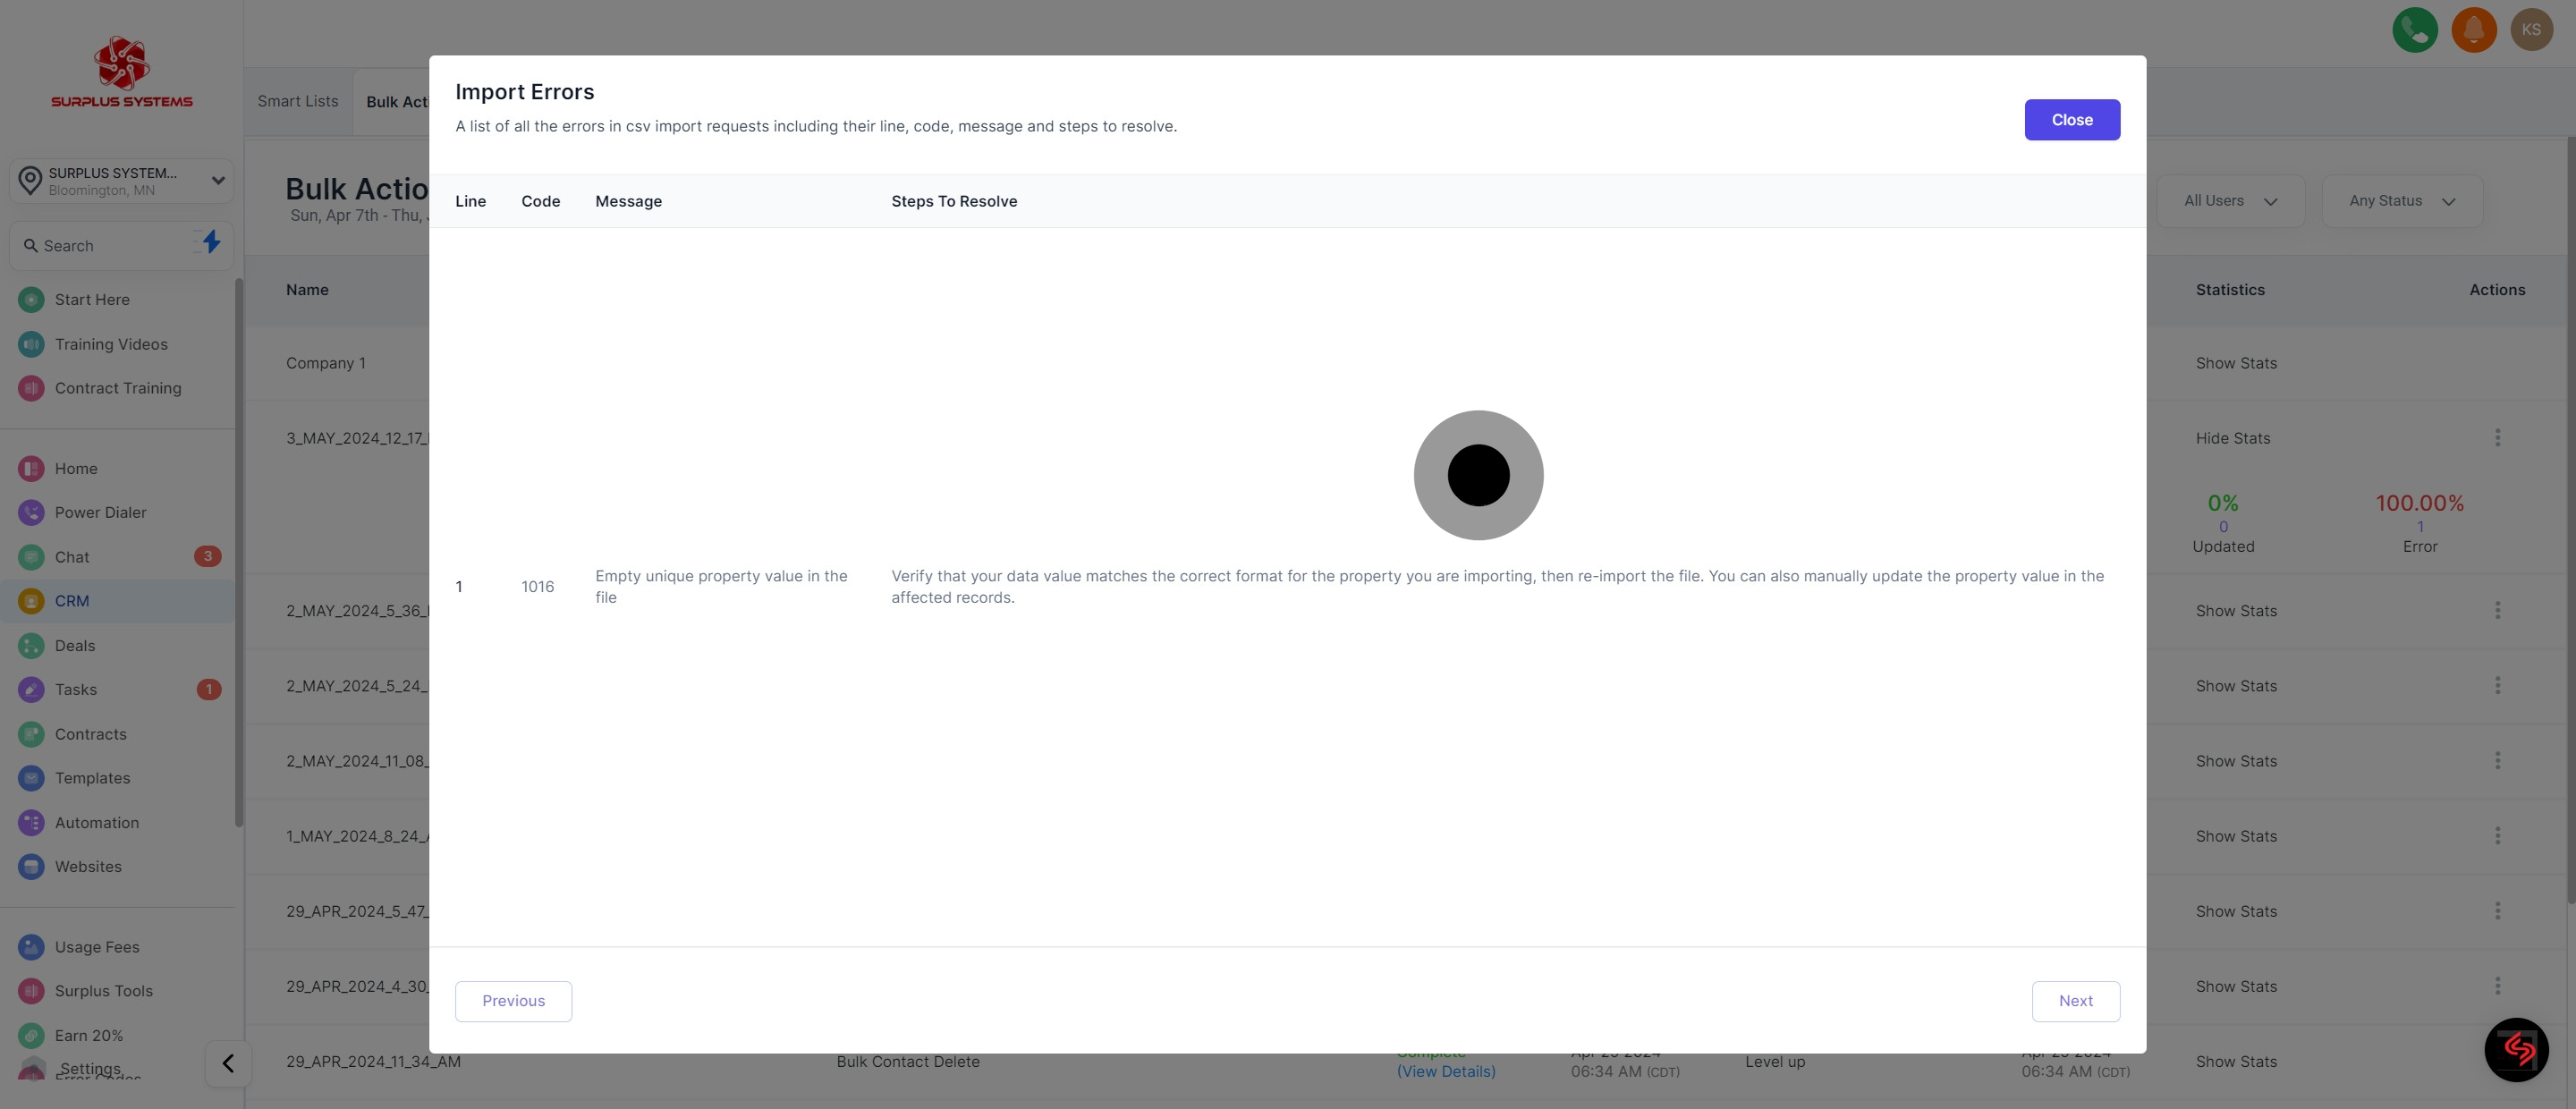Select Websites in the sidebar
This screenshot has width=2576, height=1109.
pyautogui.click(x=89, y=866)
